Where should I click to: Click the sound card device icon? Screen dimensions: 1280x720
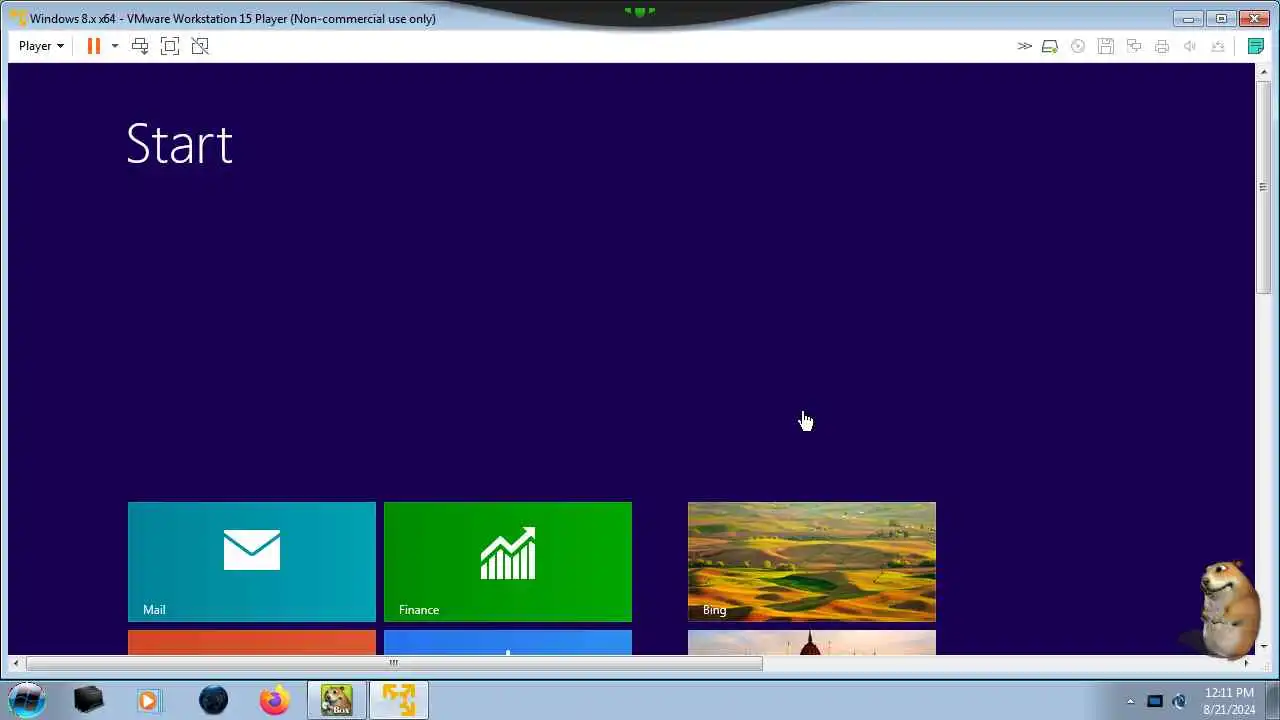coord(1190,46)
